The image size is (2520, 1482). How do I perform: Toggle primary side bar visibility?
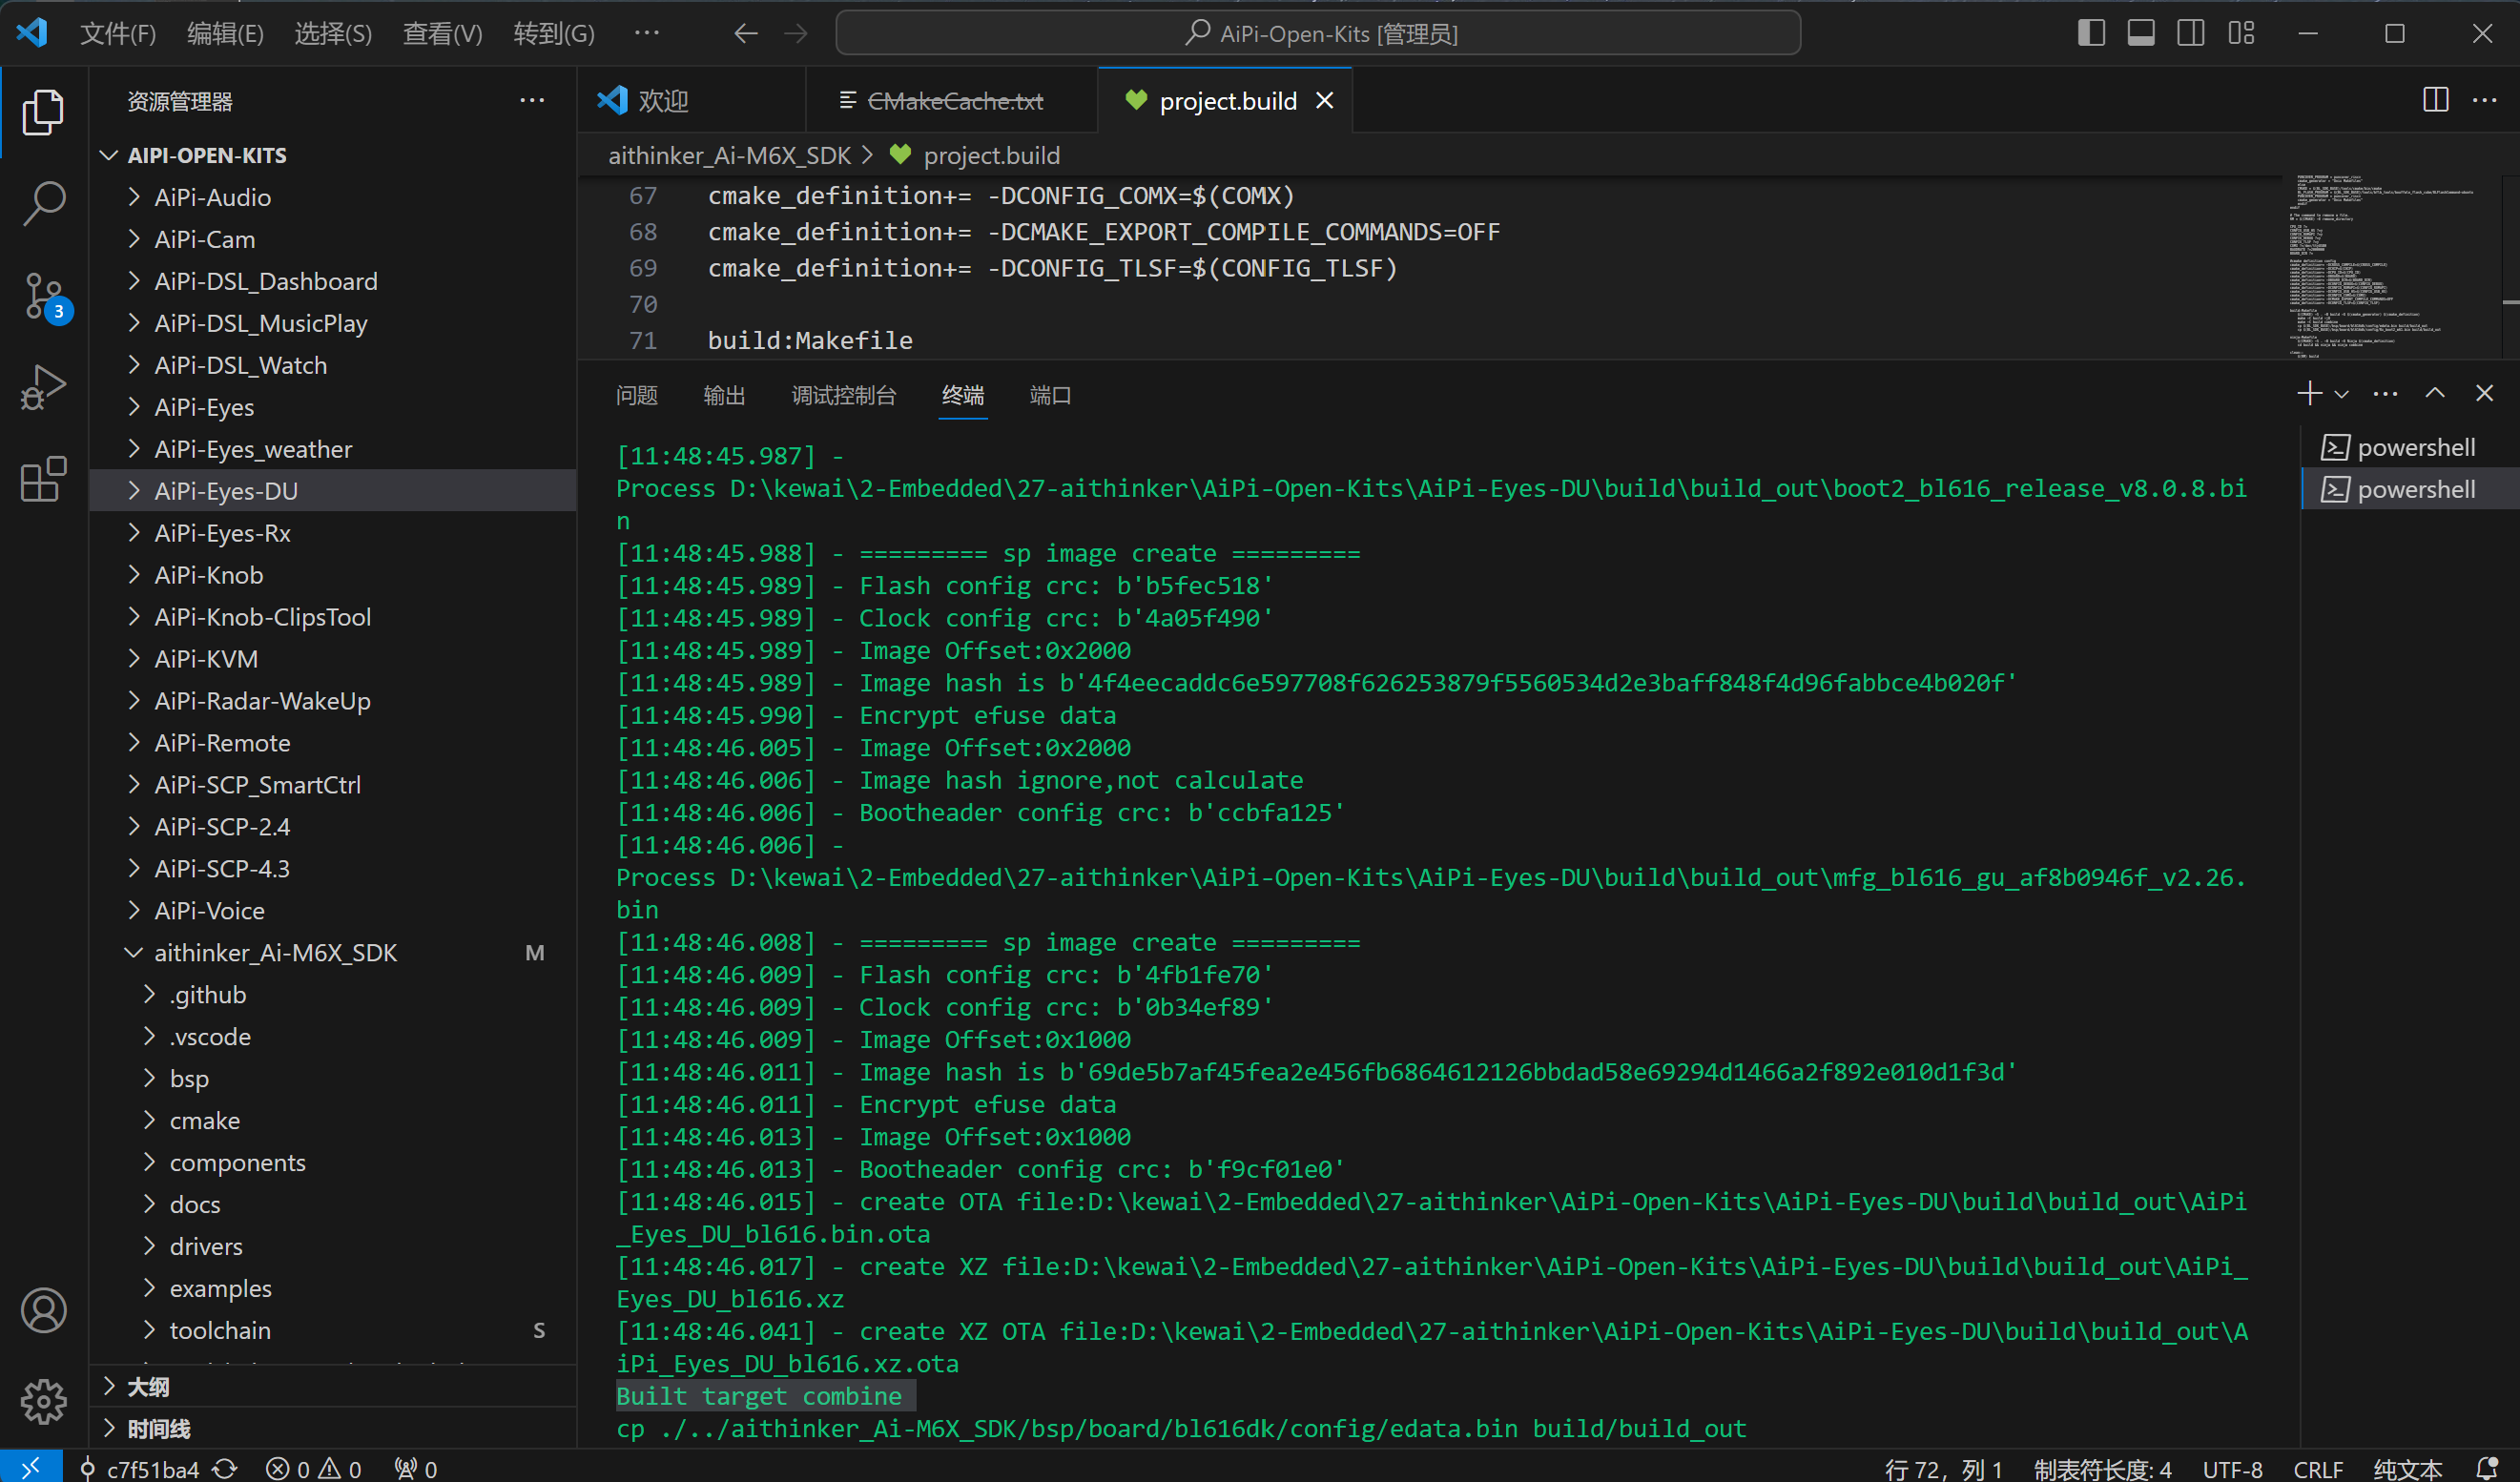click(x=2091, y=33)
